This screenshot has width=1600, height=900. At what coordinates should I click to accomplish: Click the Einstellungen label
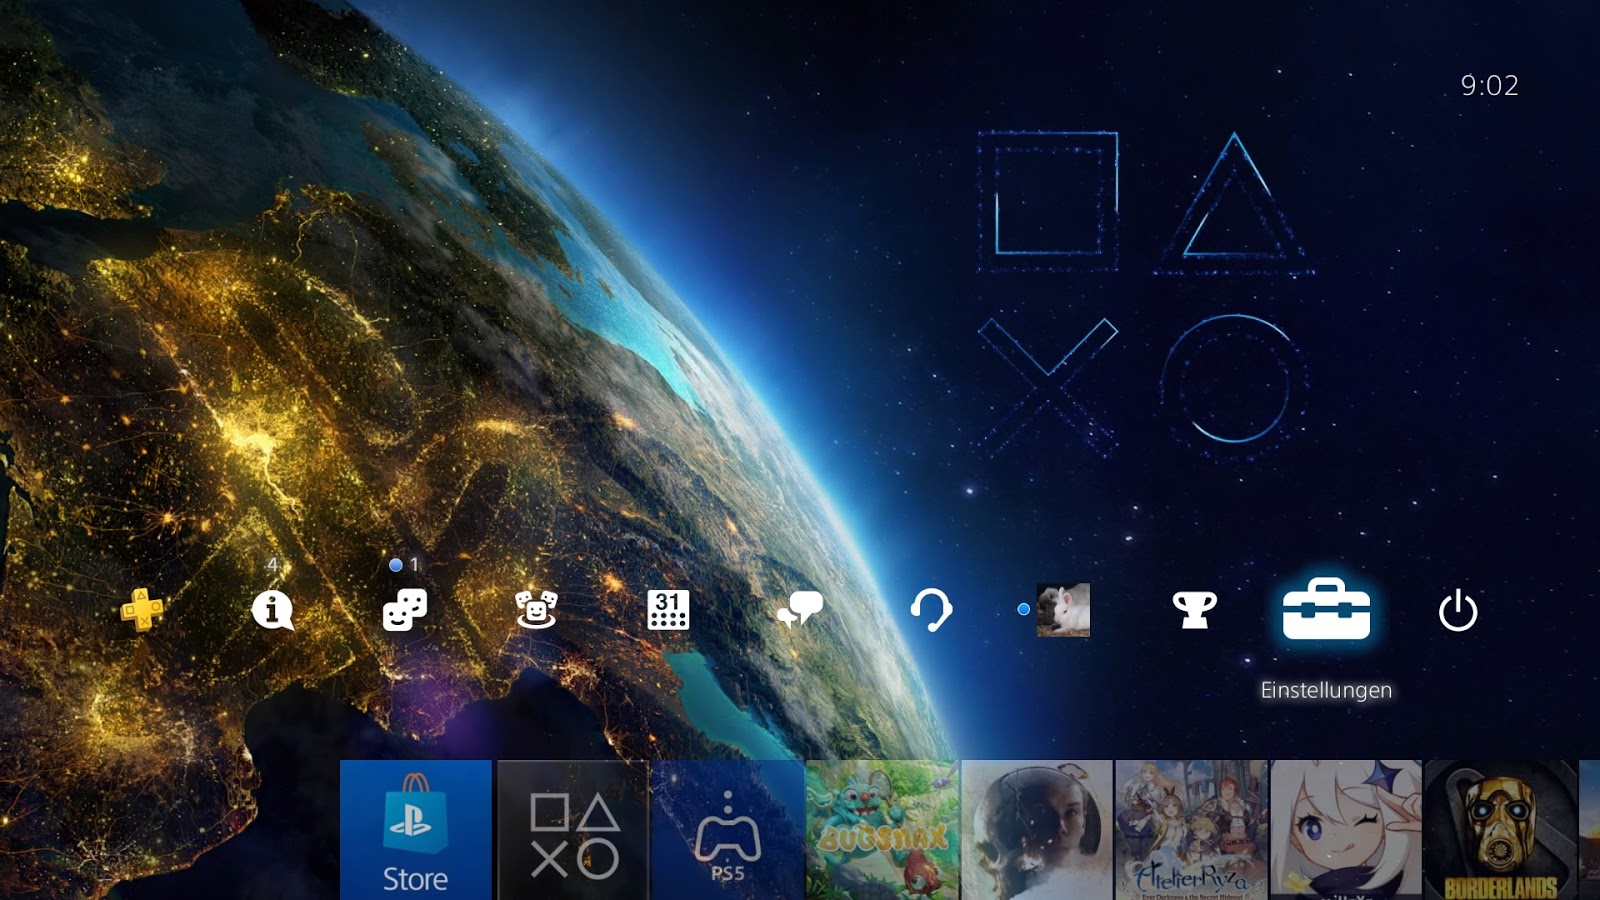[x=1326, y=690]
